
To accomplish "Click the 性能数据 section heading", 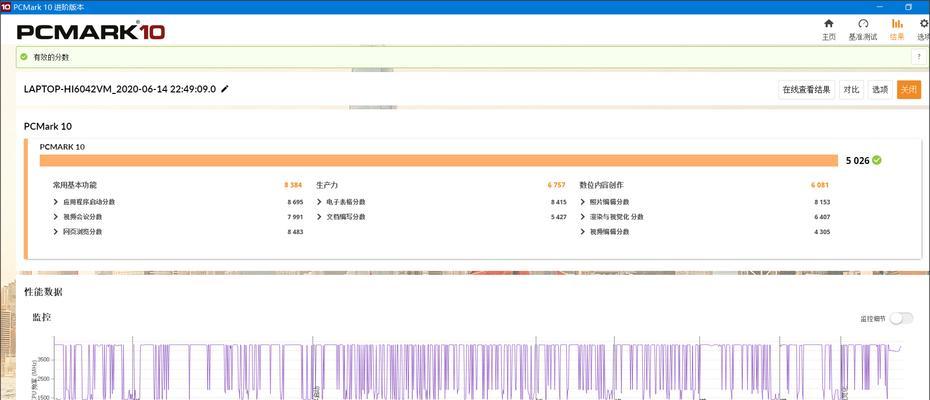I will point(43,292).
